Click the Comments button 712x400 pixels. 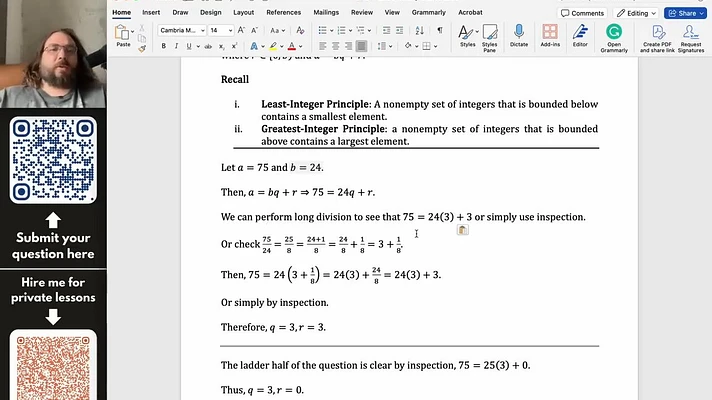click(583, 13)
